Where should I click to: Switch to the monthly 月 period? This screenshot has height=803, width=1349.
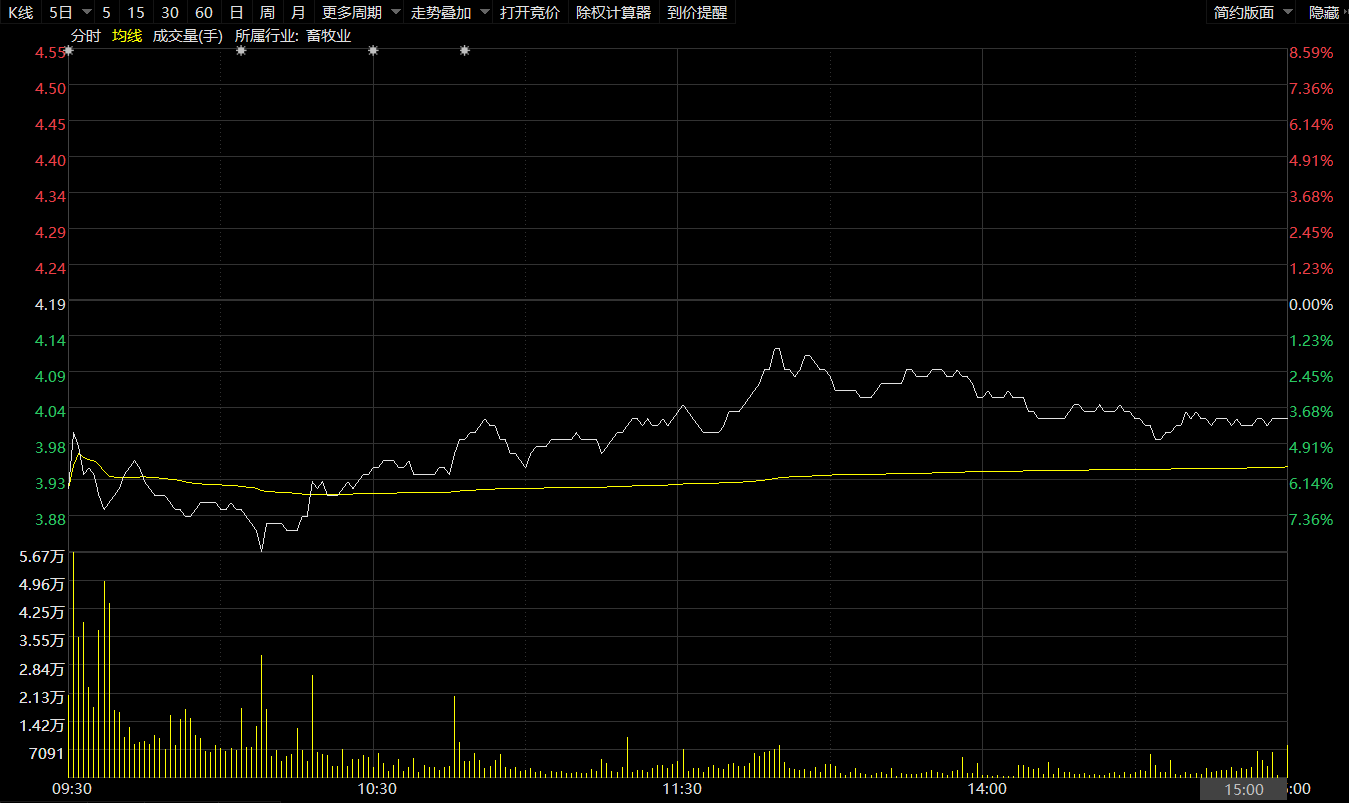click(298, 12)
